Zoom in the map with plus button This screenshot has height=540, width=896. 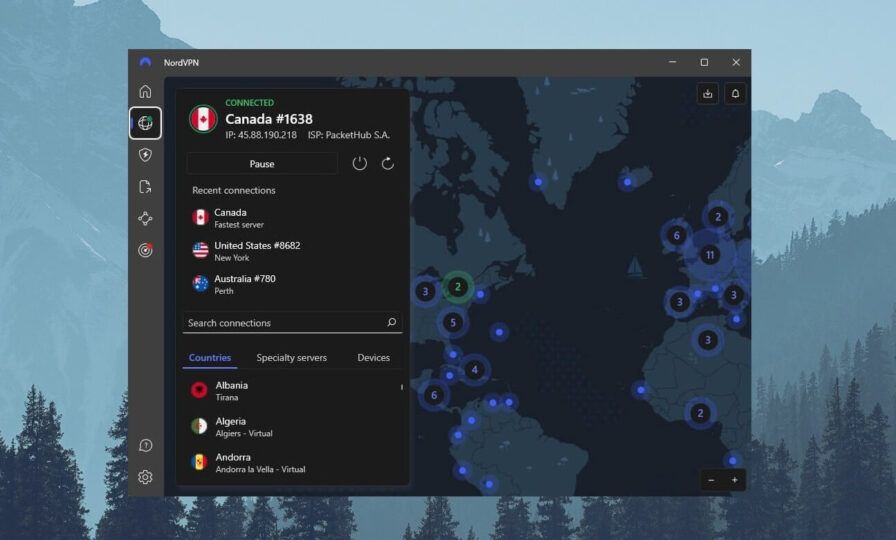click(x=734, y=480)
